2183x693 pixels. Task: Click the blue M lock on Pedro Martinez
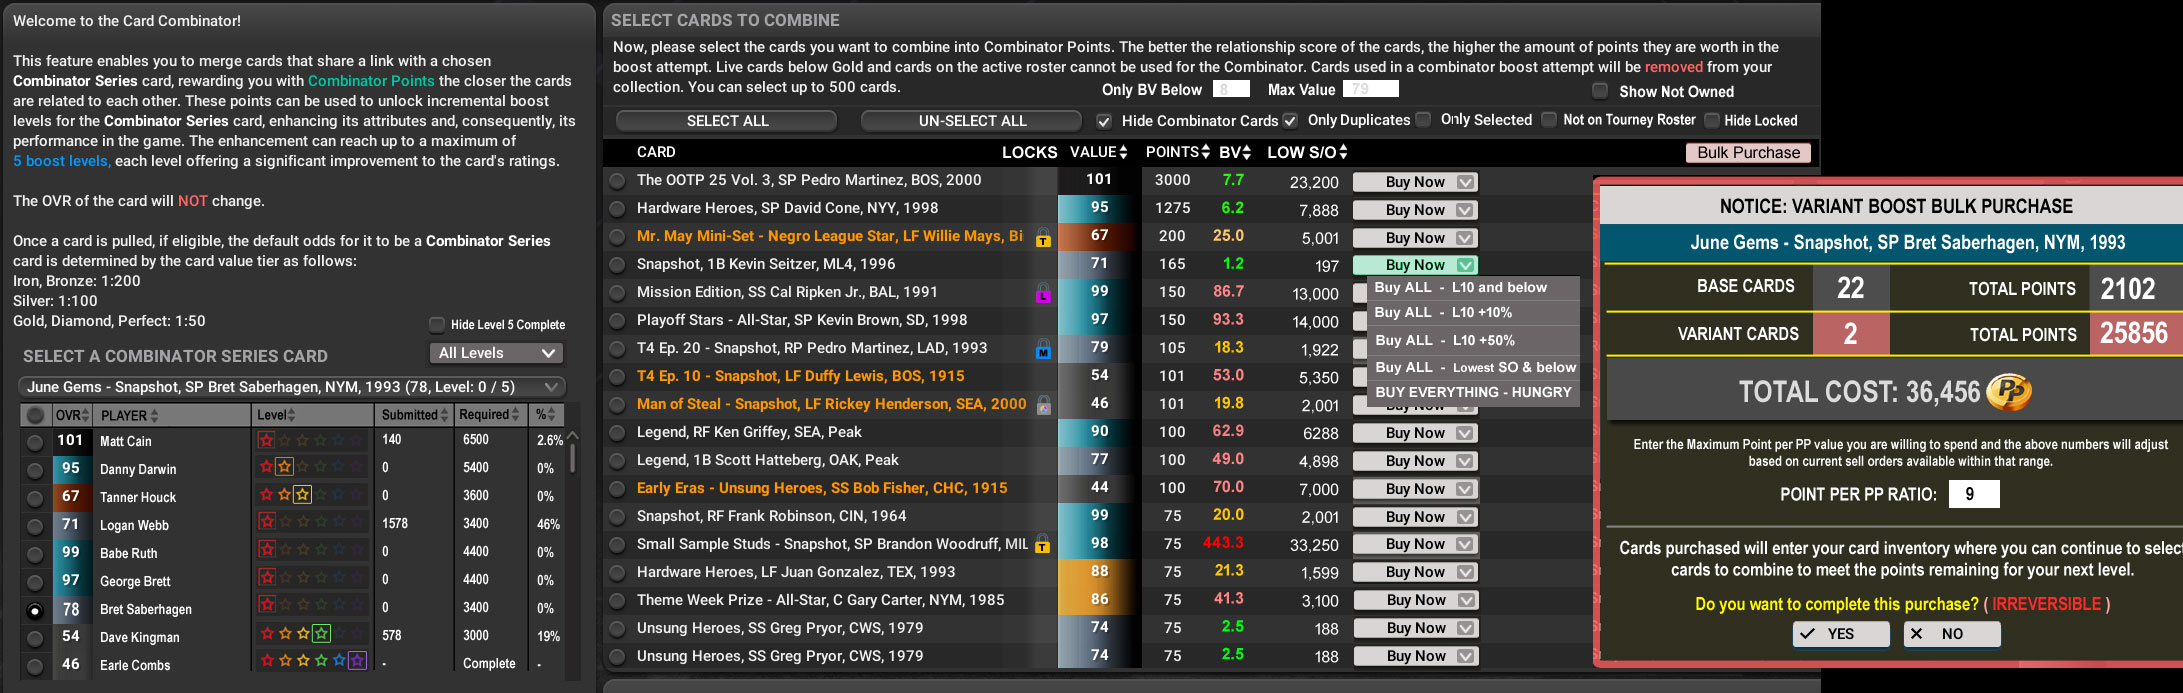coord(1043,350)
